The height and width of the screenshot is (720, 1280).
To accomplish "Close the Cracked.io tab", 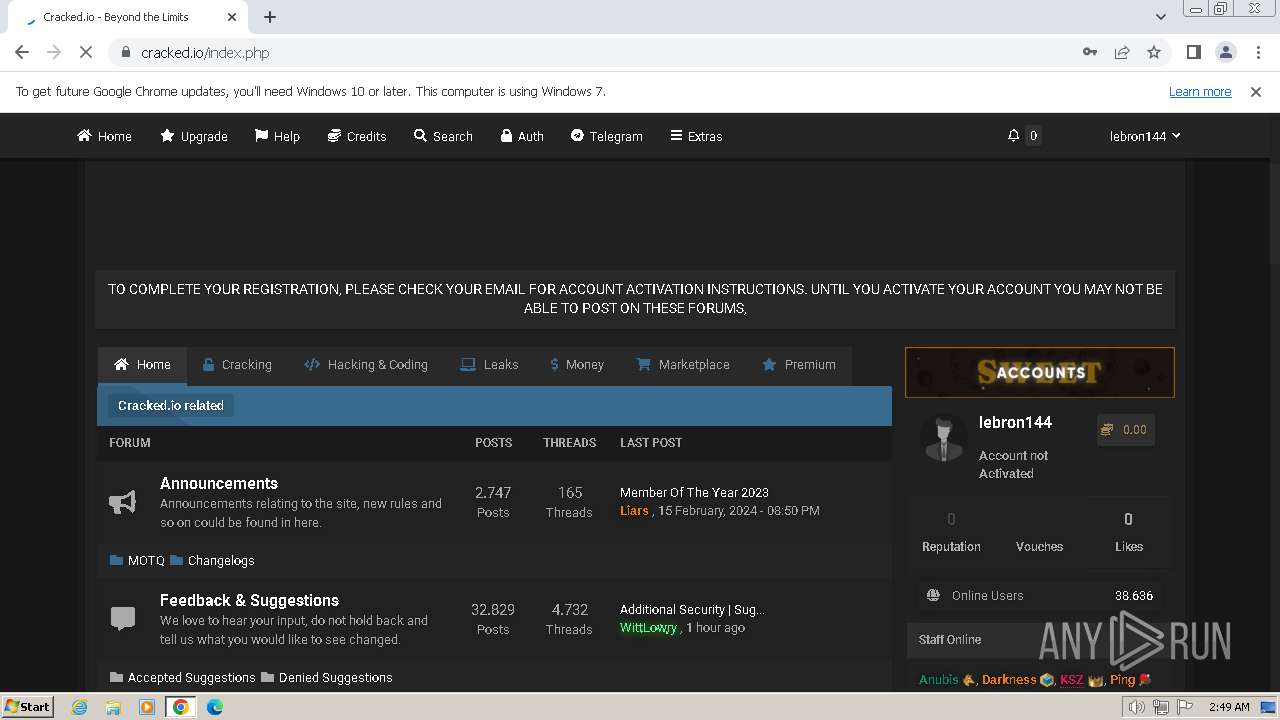I will pyautogui.click(x=232, y=17).
